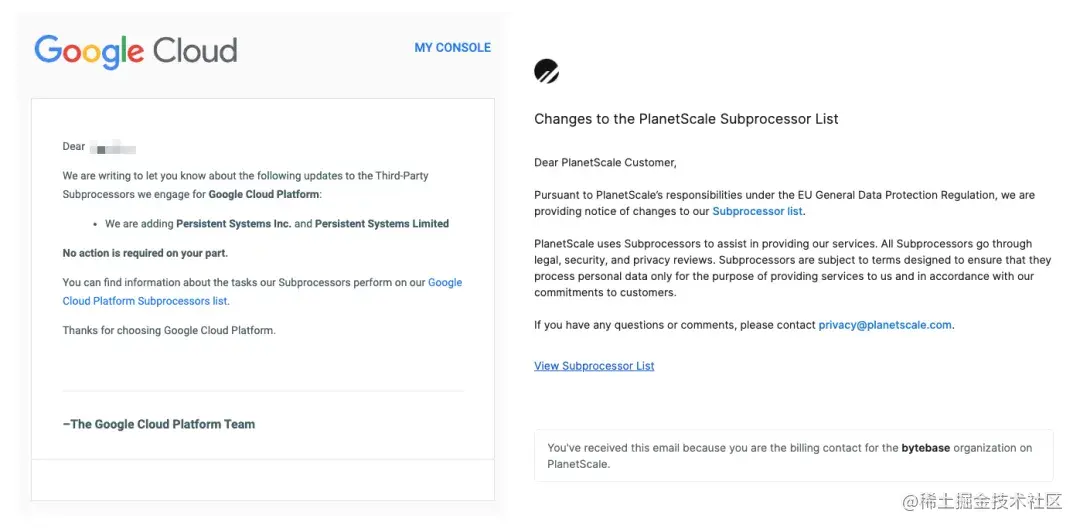
Task: Click the Persistent Systems Inc. bold text
Action: click(x=234, y=224)
